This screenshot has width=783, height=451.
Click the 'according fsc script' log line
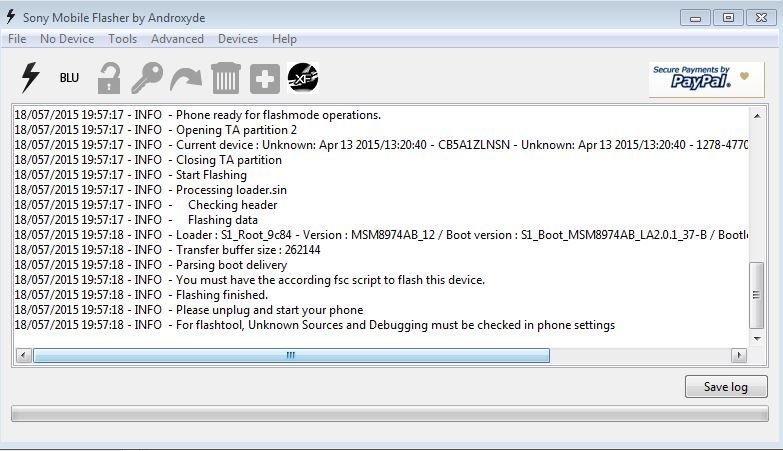click(250, 280)
